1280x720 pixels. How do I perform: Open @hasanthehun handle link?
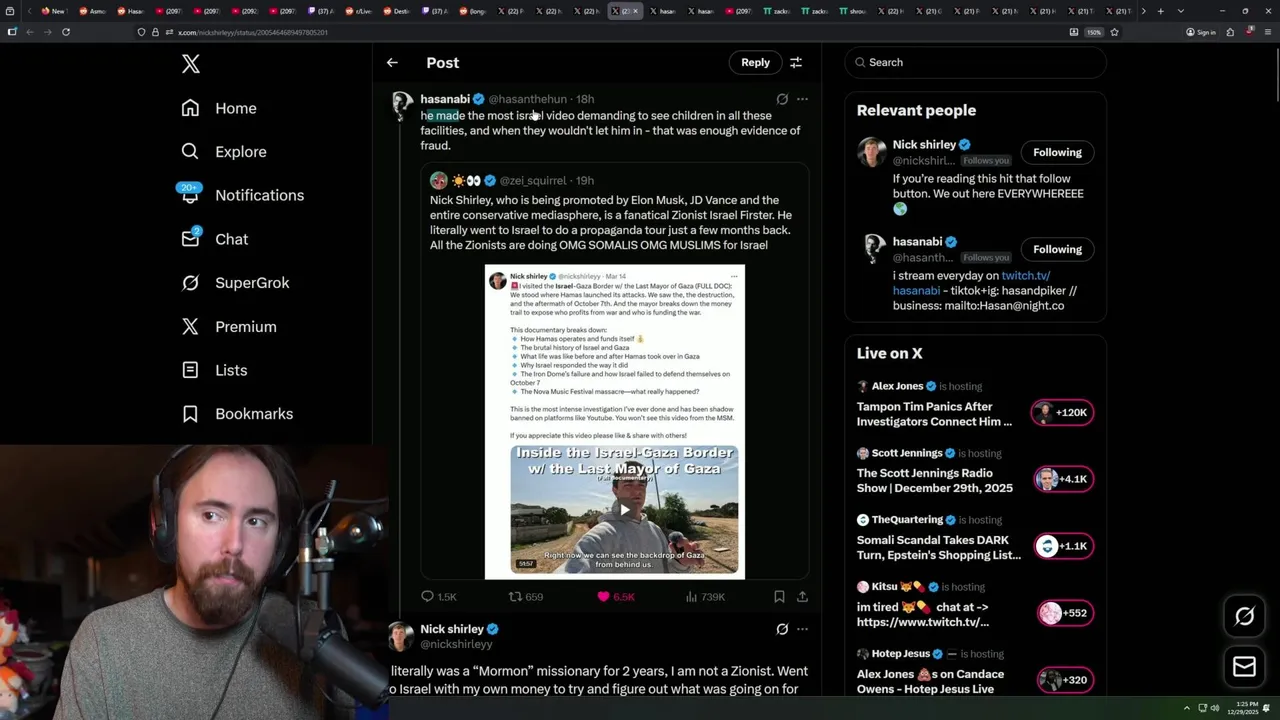click(x=527, y=99)
